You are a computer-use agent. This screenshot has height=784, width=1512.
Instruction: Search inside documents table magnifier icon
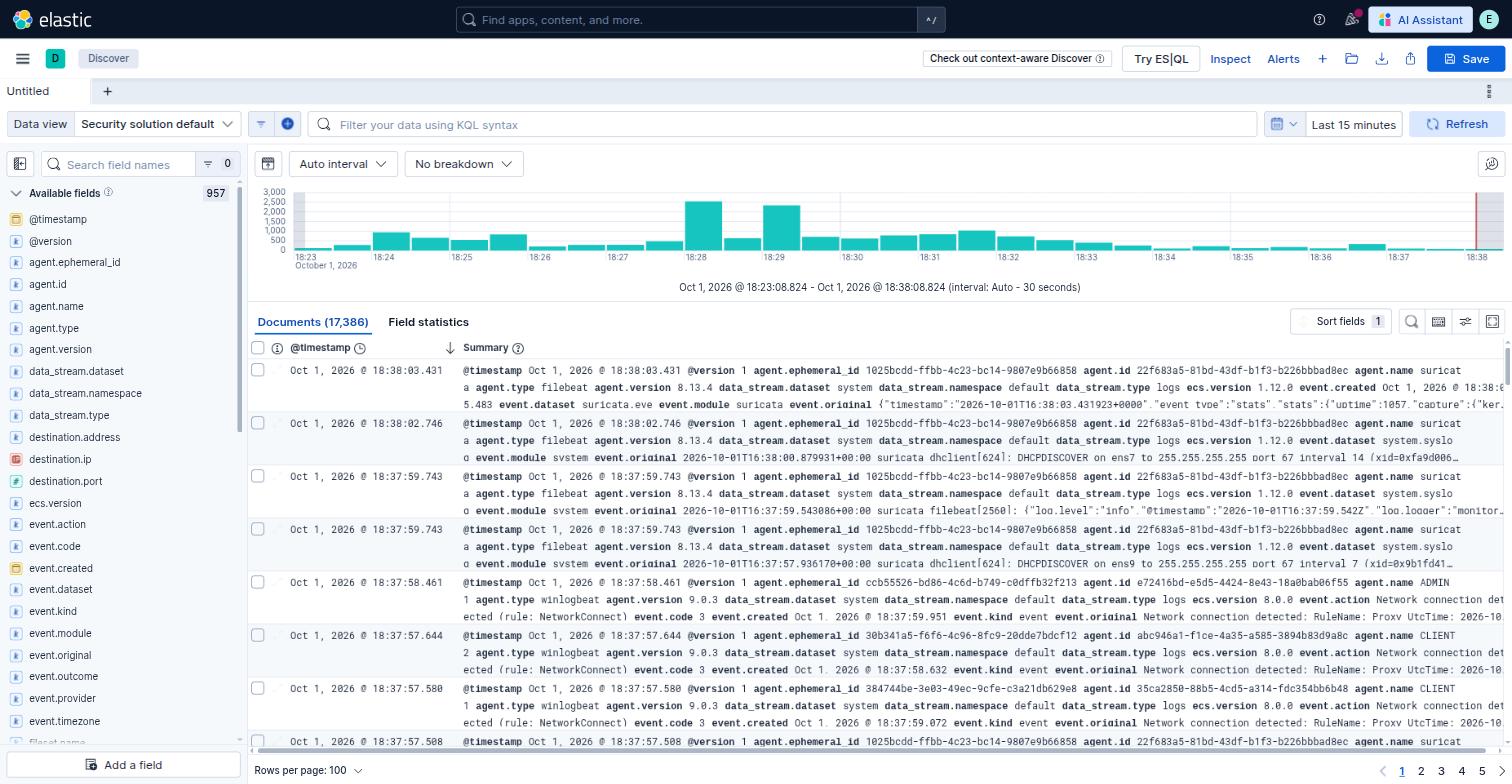click(x=1411, y=321)
